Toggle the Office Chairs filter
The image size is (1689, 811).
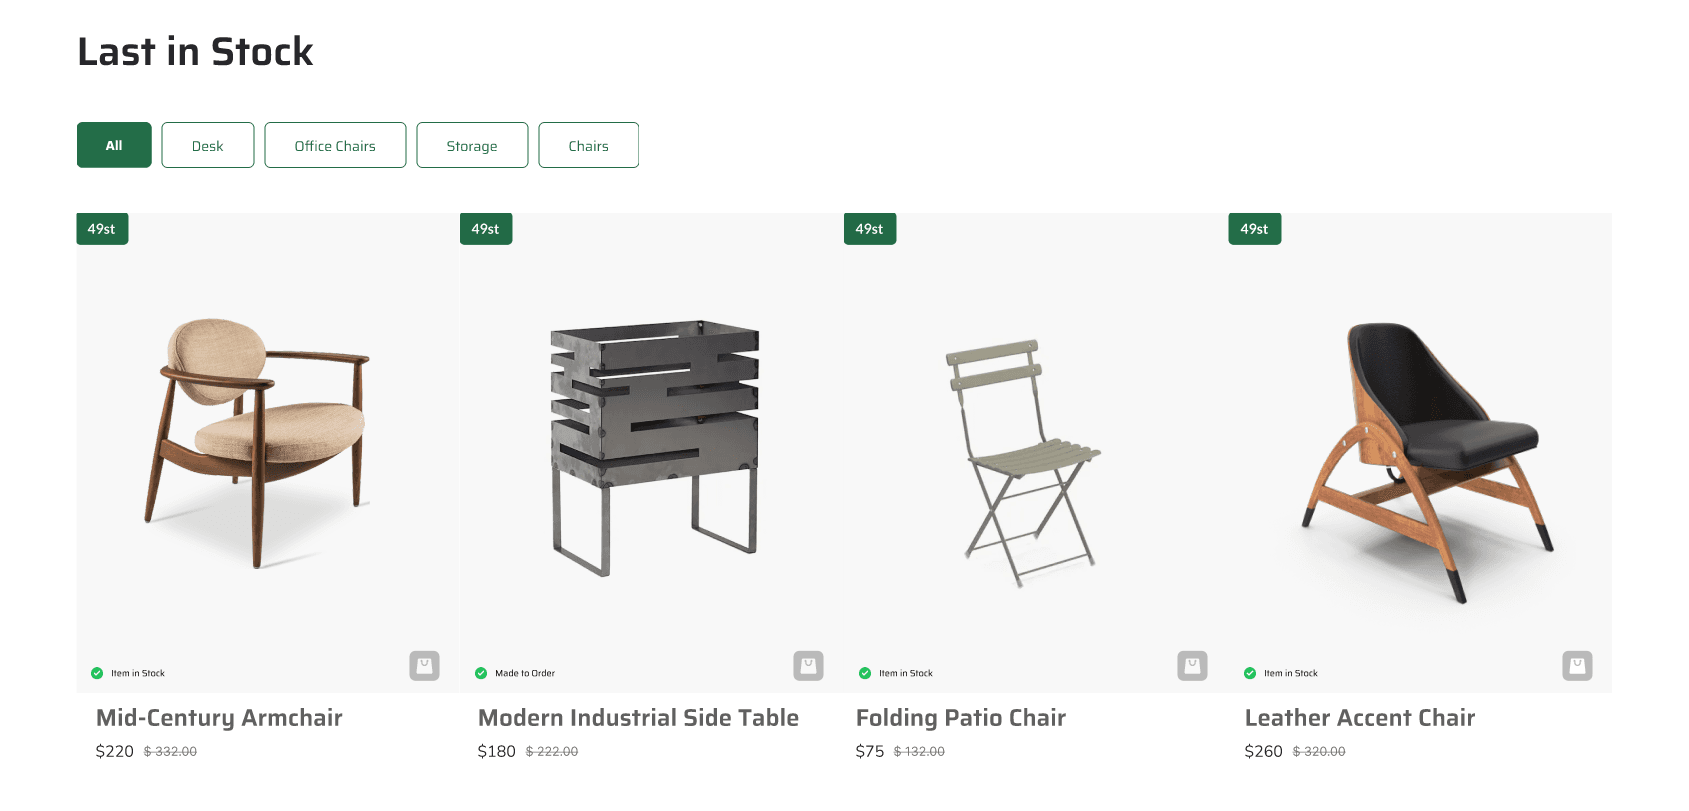click(335, 145)
